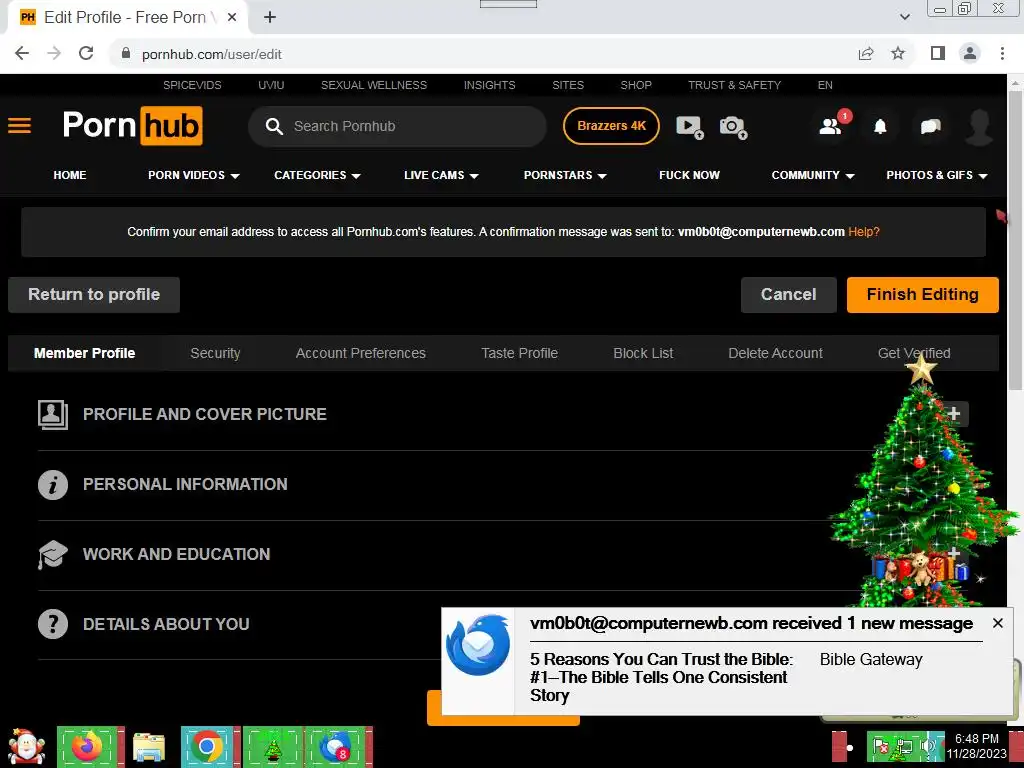1024x768 pixels.
Task: Go back with browser back arrow
Action: (x=22, y=54)
